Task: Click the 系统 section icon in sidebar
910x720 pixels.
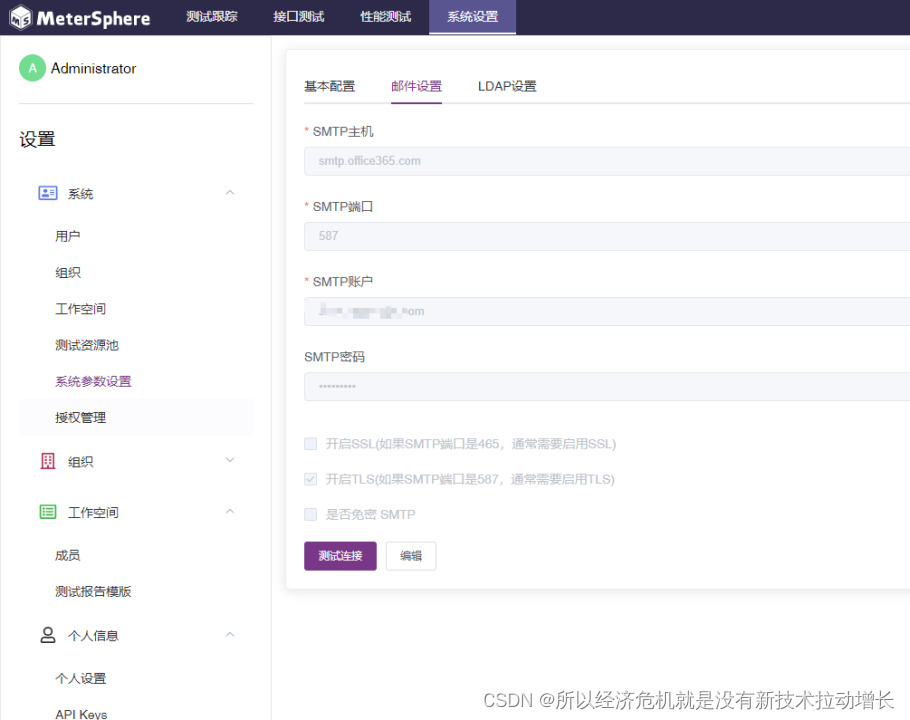Action: click(x=47, y=192)
